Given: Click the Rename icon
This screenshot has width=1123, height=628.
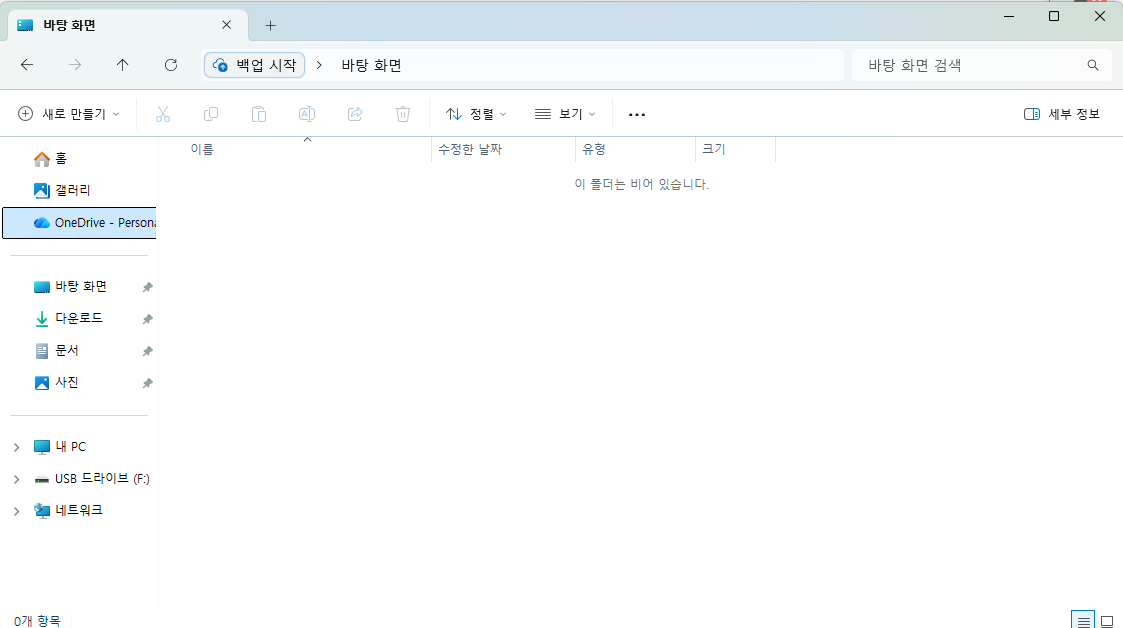Looking at the screenshot, I should tap(307, 114).
